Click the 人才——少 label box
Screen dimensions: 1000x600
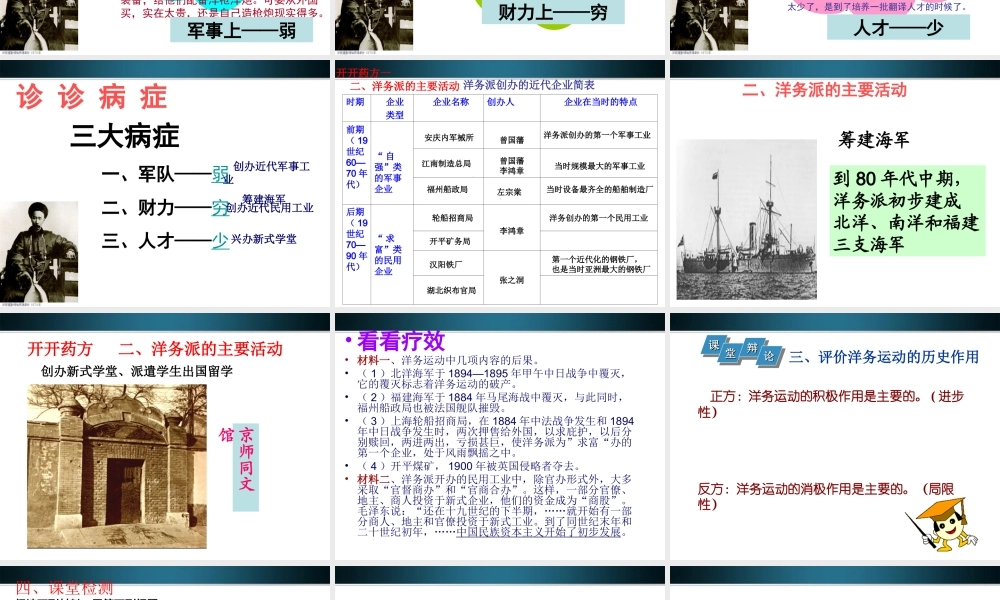899,27
